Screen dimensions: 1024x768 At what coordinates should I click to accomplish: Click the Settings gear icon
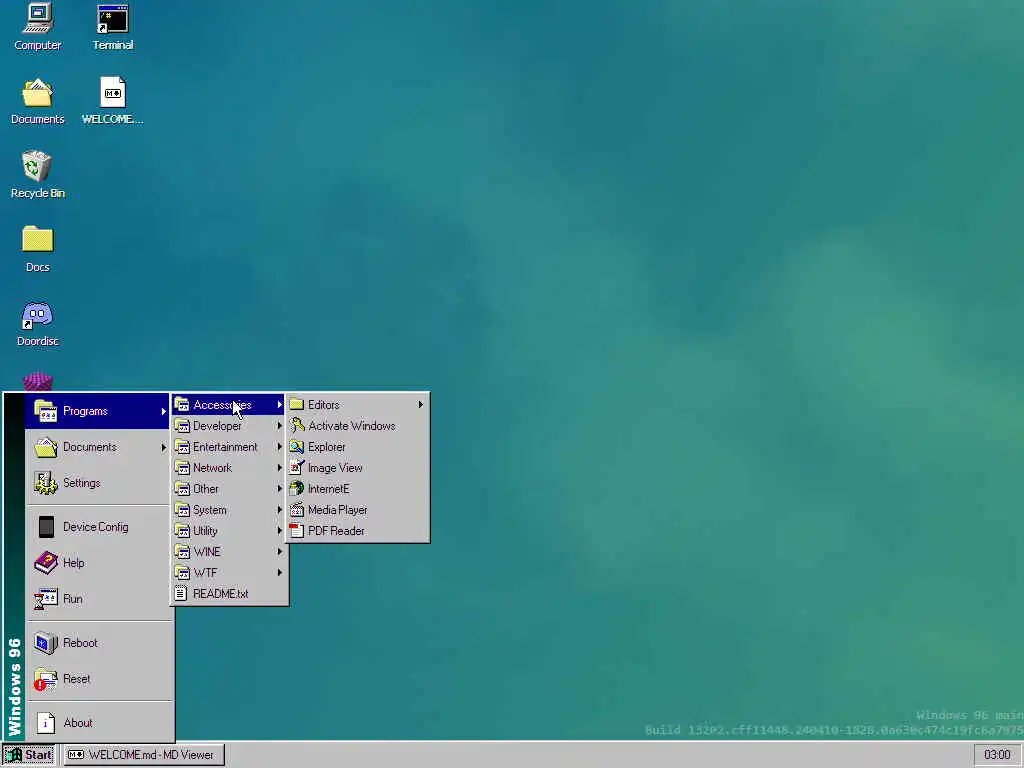pyautogui.click(x=46, y=483)
